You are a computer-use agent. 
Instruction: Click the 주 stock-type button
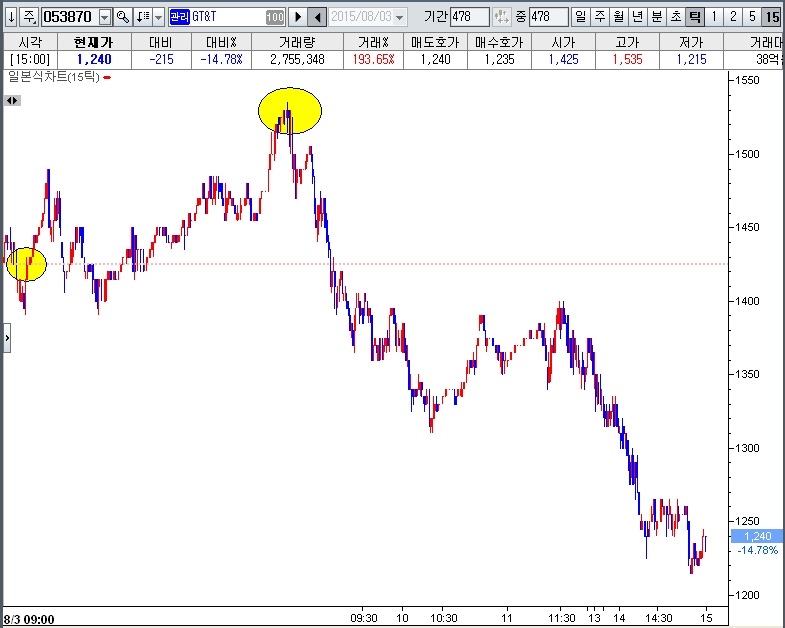point(29,17)
